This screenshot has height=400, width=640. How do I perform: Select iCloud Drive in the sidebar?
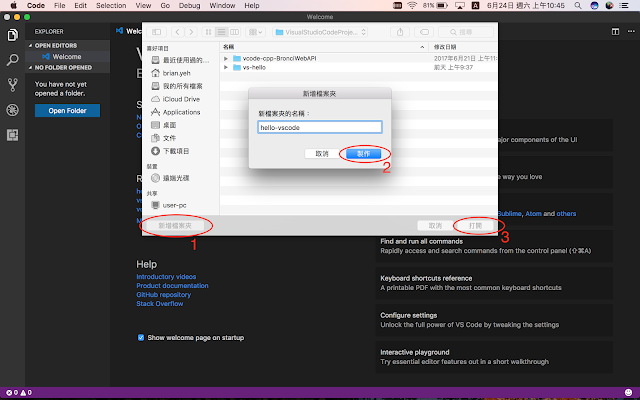tap(181, 99)
